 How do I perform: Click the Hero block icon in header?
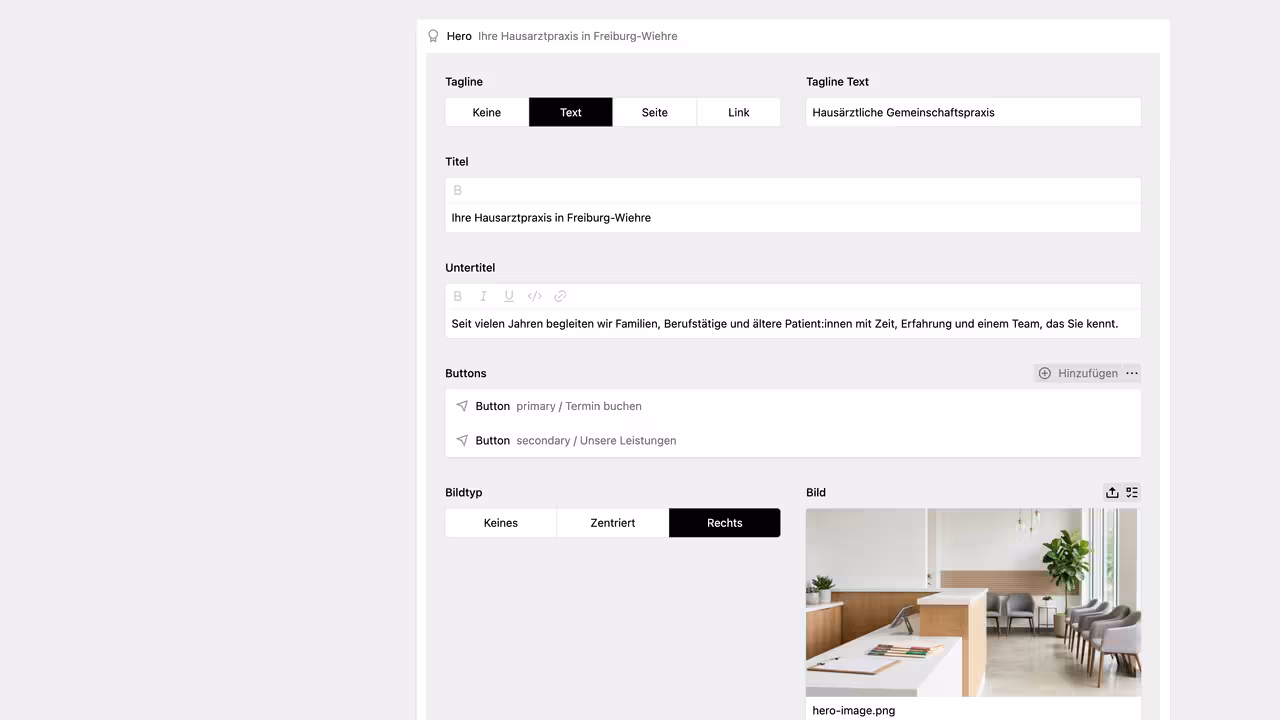(x=433, y=36)
